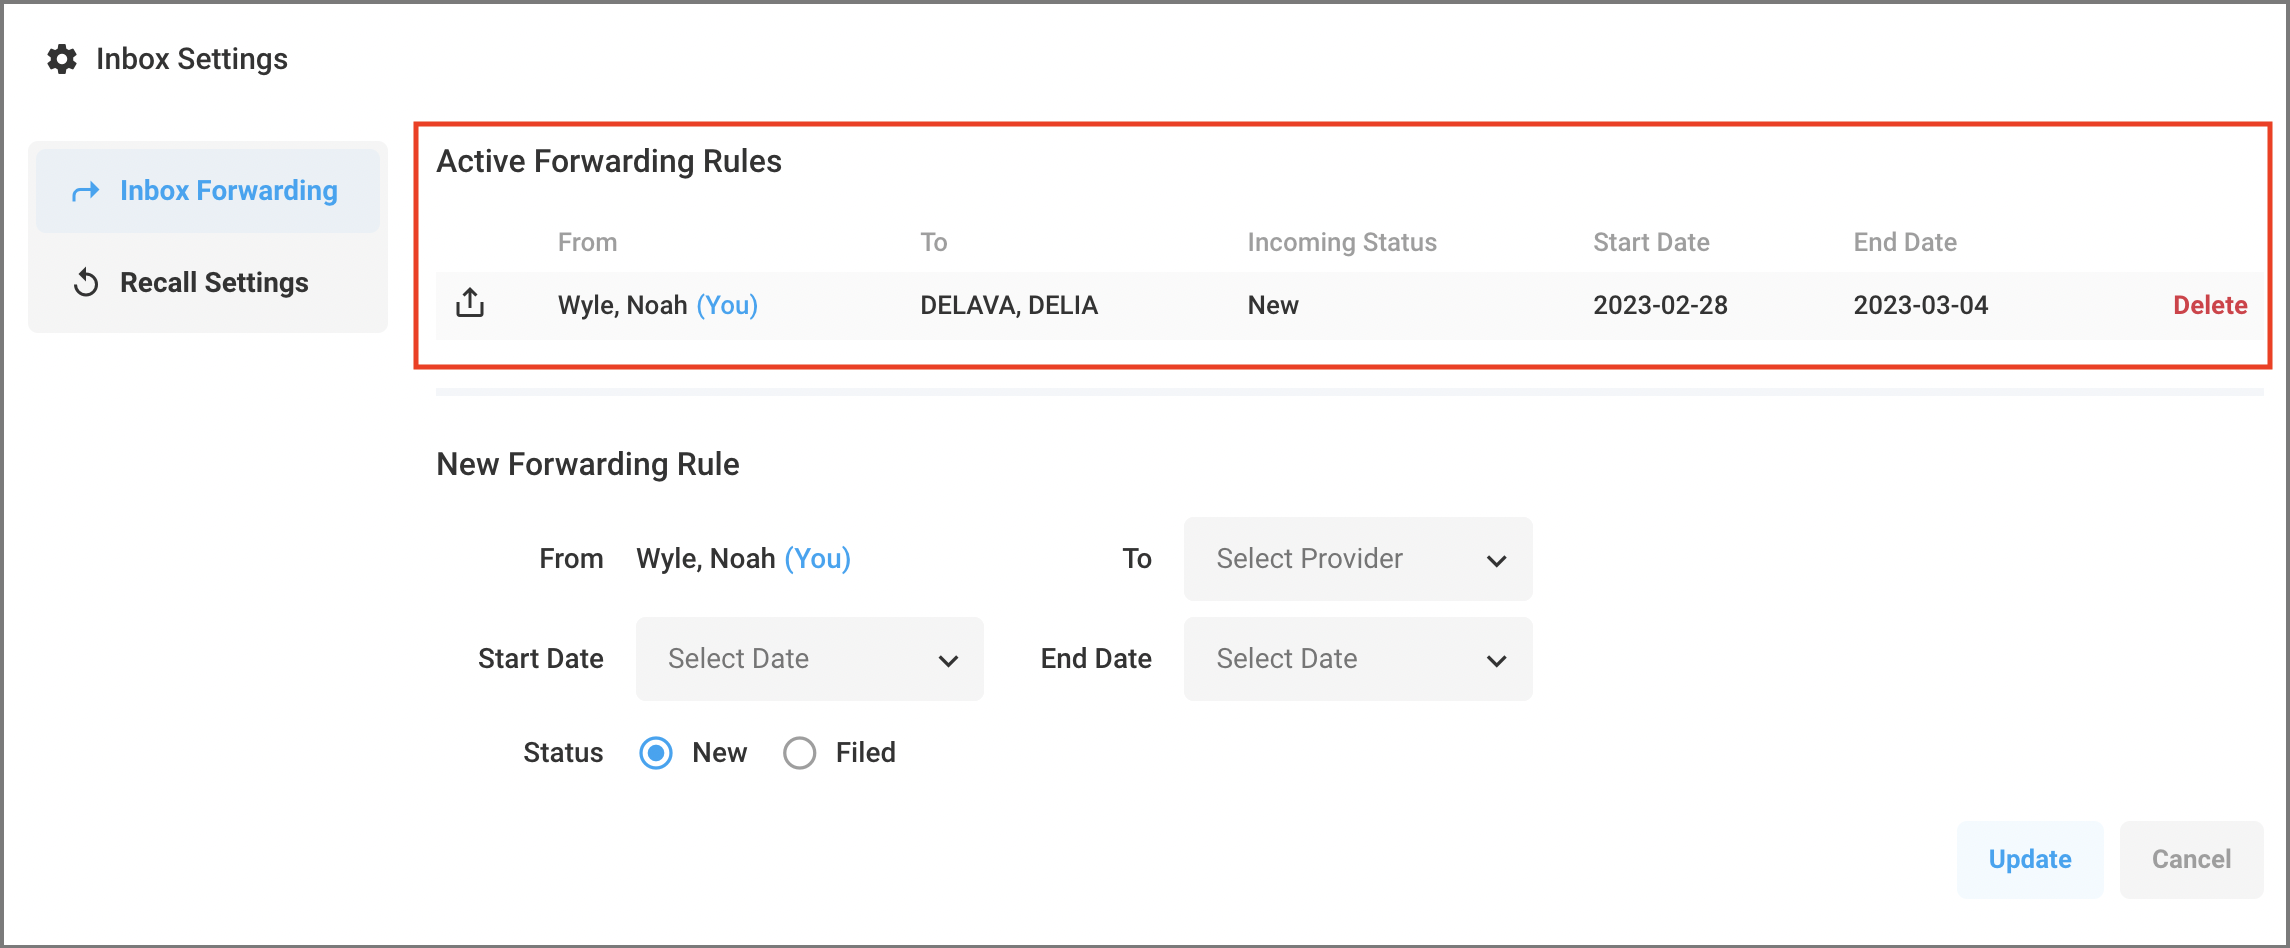
Task: Click the circular recall arrow icon
Action: click(86, 283)
